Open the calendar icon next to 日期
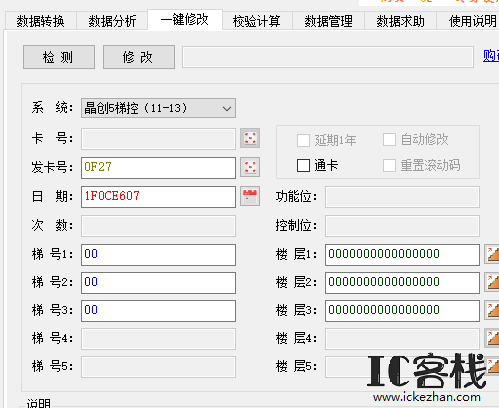The image size is (499, 408). [x=250, y=196]
